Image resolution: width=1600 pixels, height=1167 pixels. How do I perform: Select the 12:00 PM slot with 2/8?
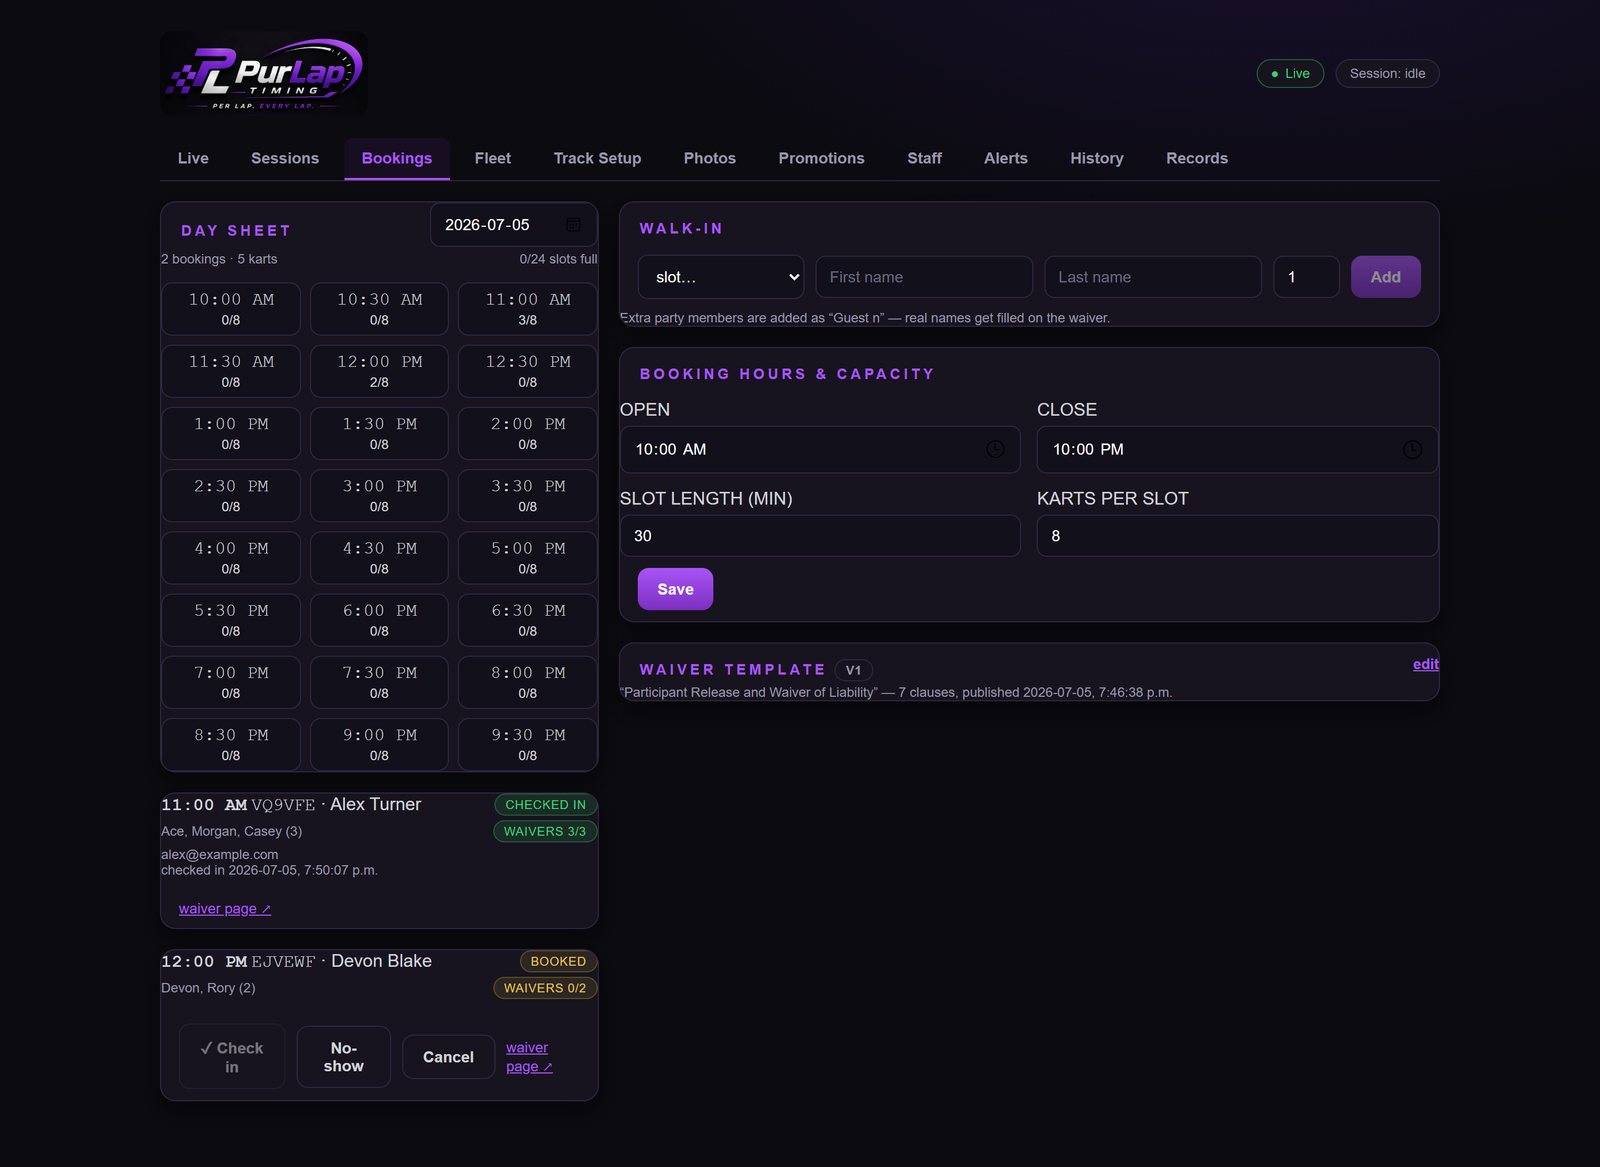pos(379,371)
